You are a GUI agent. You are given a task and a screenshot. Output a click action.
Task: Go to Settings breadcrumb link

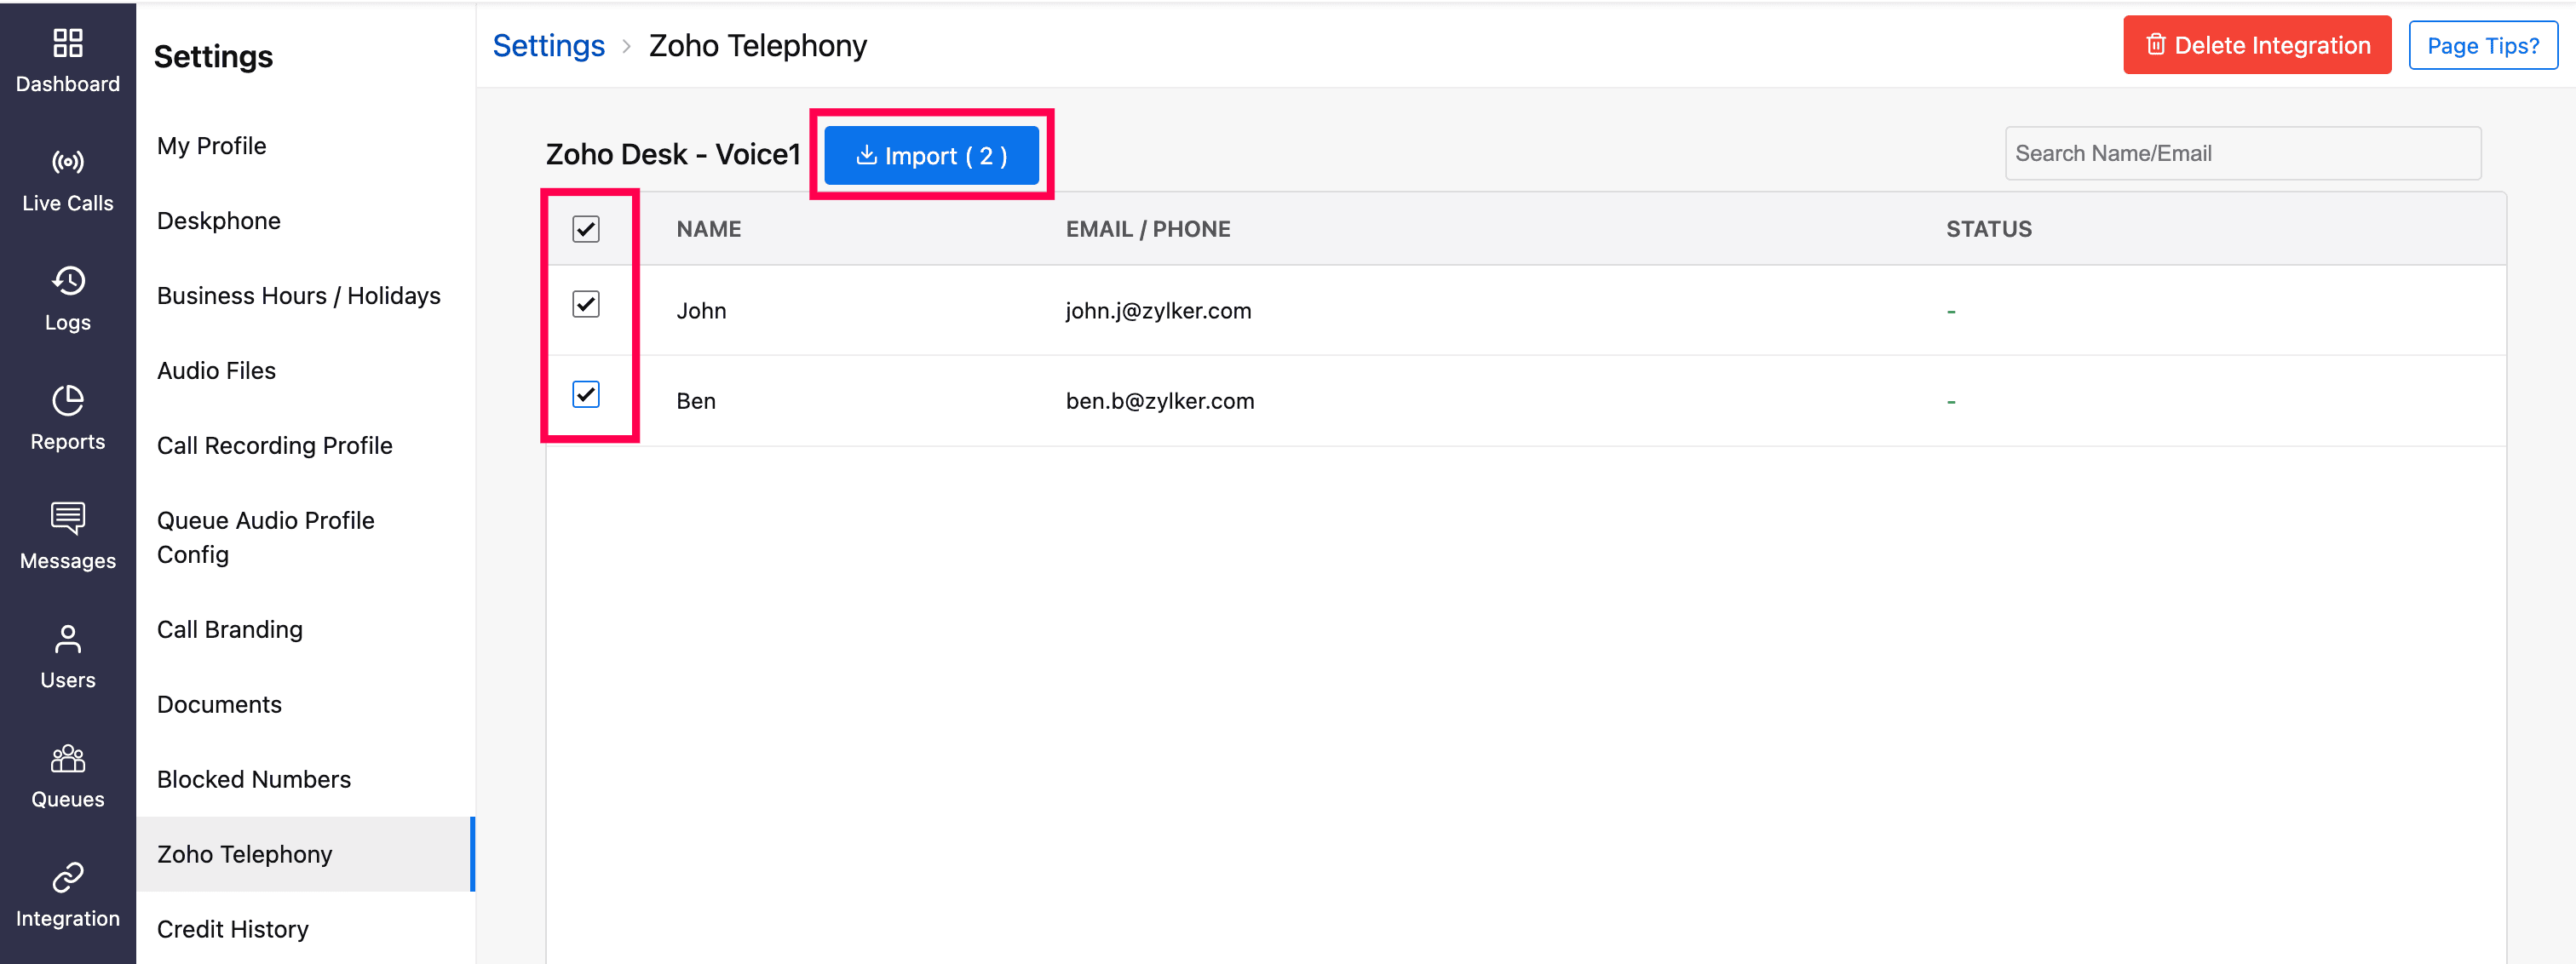pos(548,45)
